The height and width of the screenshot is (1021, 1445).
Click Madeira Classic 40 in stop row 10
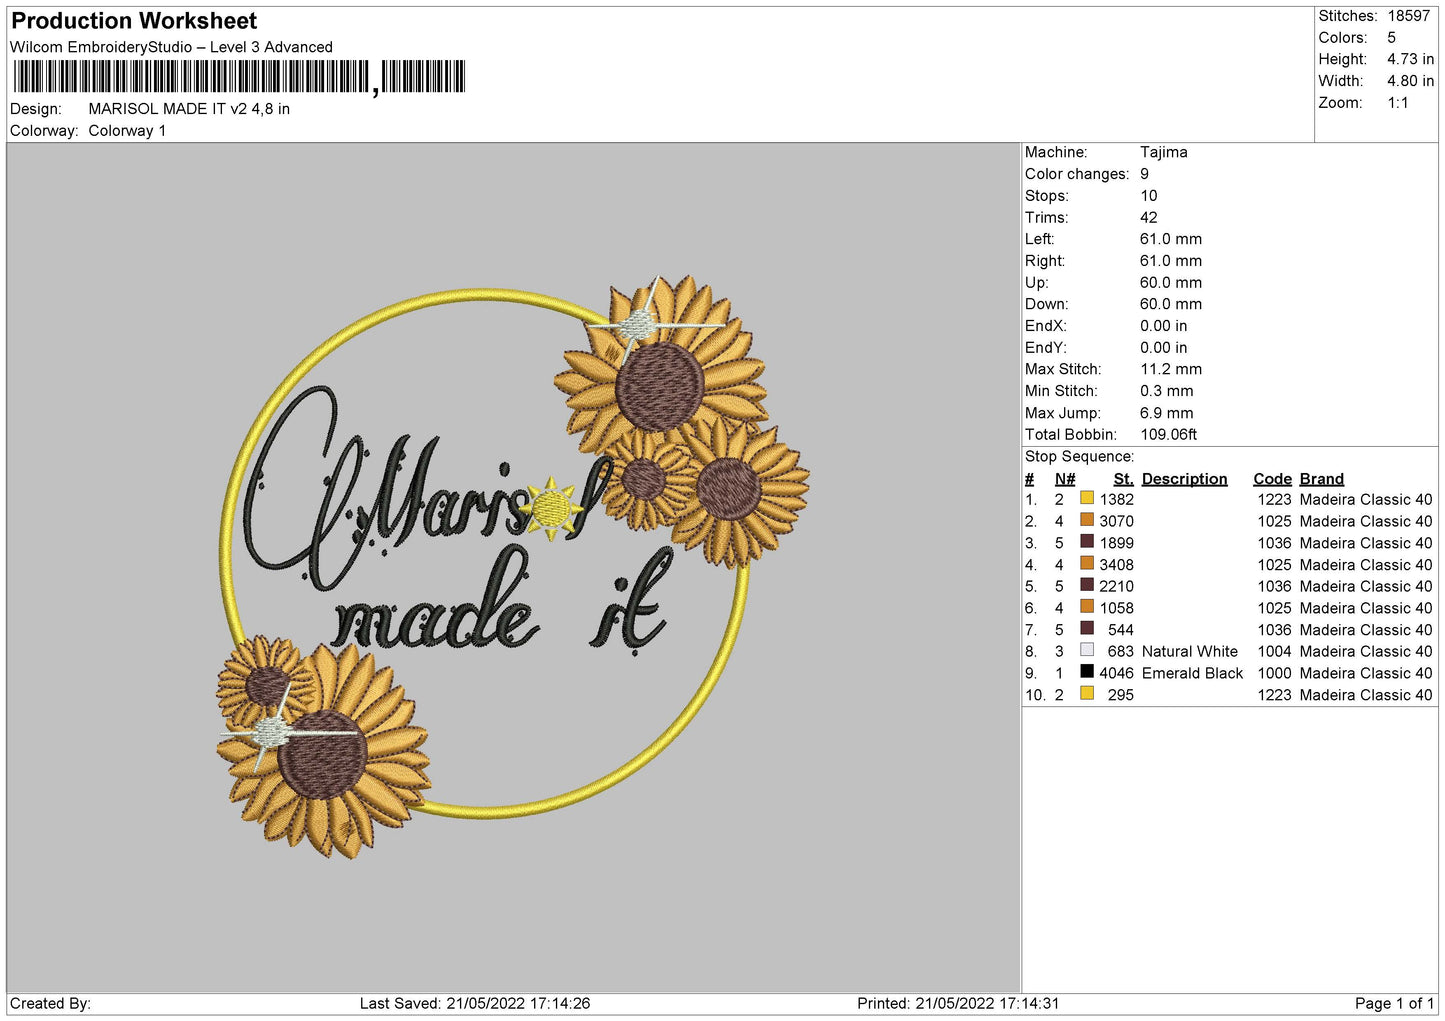tap(1366, 695)
